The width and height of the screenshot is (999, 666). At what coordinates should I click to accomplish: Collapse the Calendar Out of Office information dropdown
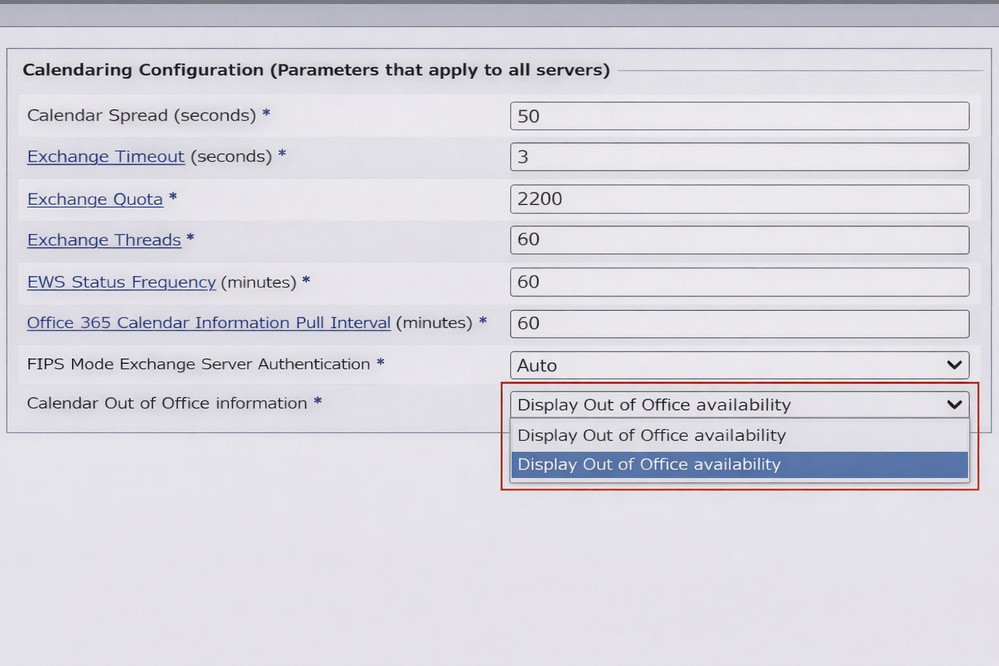tap(954, 404)
